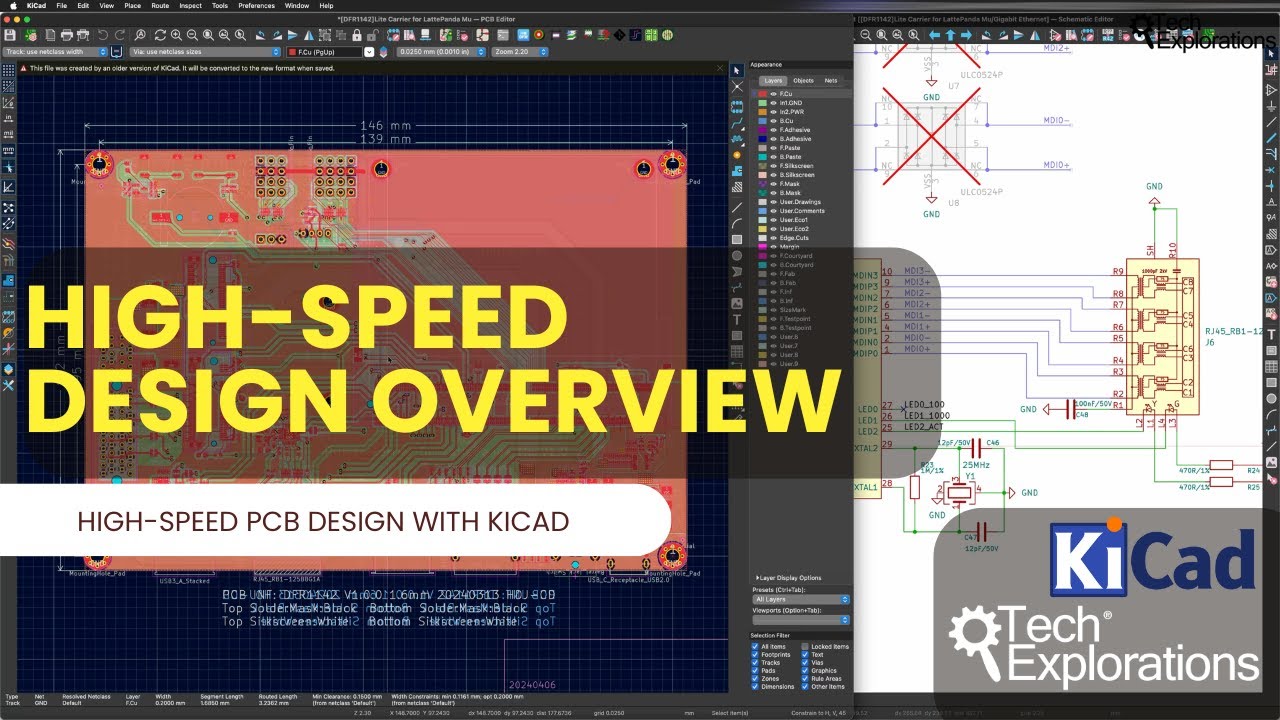Click the Zoom In magnifier icon

(176, 34)
